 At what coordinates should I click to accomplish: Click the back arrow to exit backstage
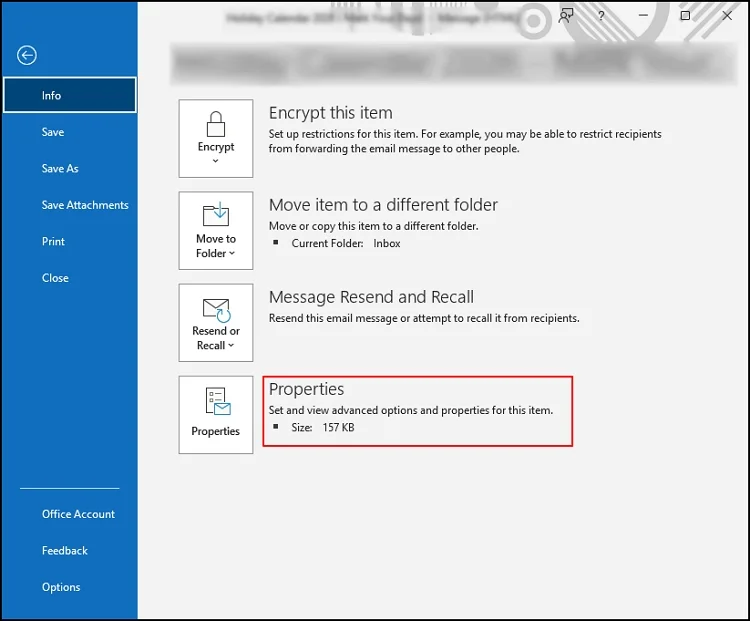click(26, 56)
